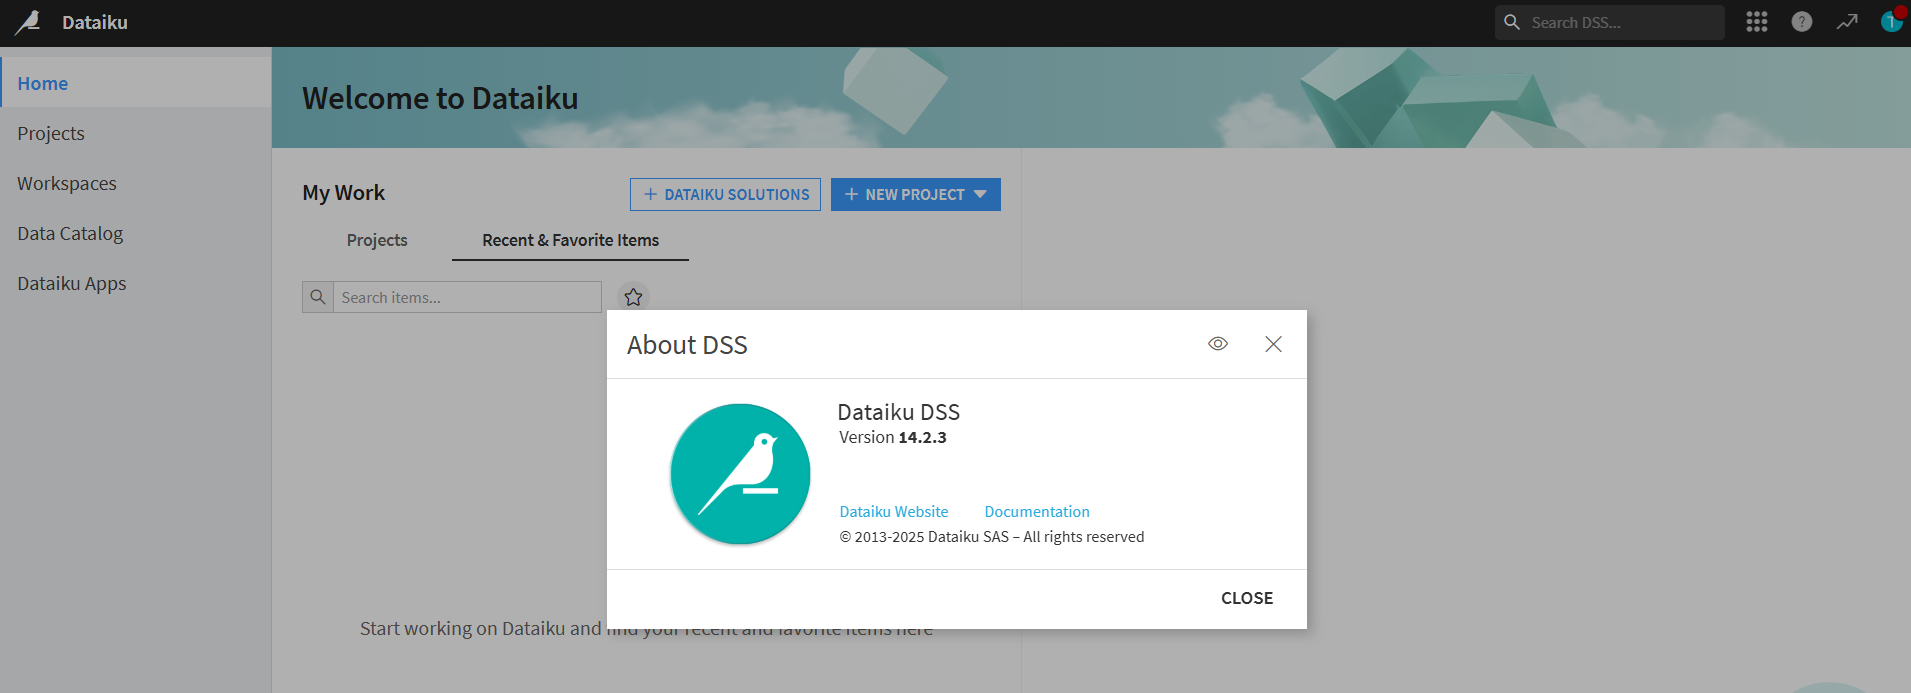Select the Recent & Favorite Items tab

pyautogui.click(x=570, y=240)
